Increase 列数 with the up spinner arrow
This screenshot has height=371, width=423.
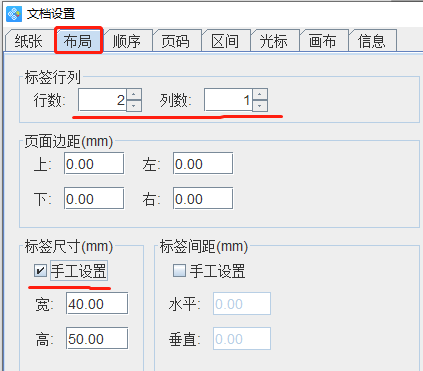[x=260, y=94]
